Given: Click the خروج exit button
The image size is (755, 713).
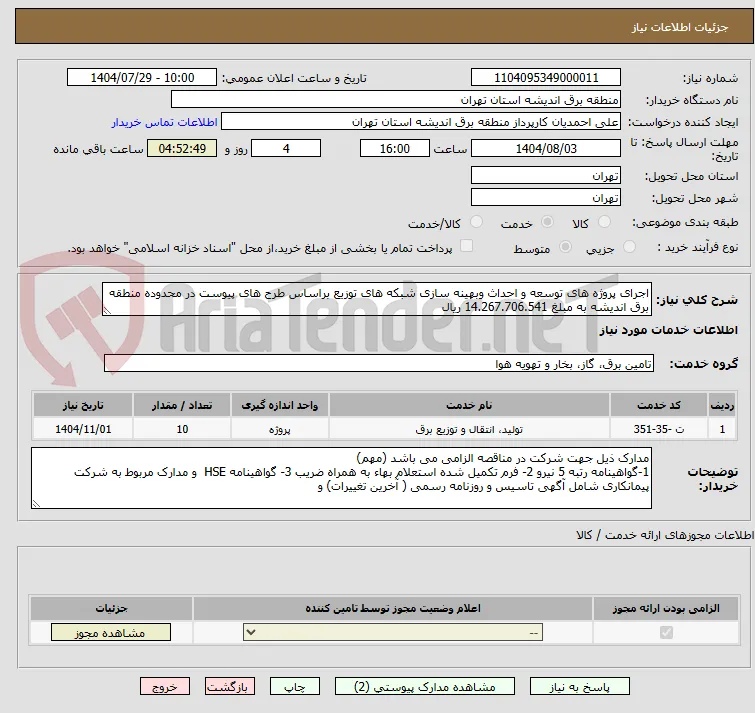Looking at the screenshot, I should [165, 687].
